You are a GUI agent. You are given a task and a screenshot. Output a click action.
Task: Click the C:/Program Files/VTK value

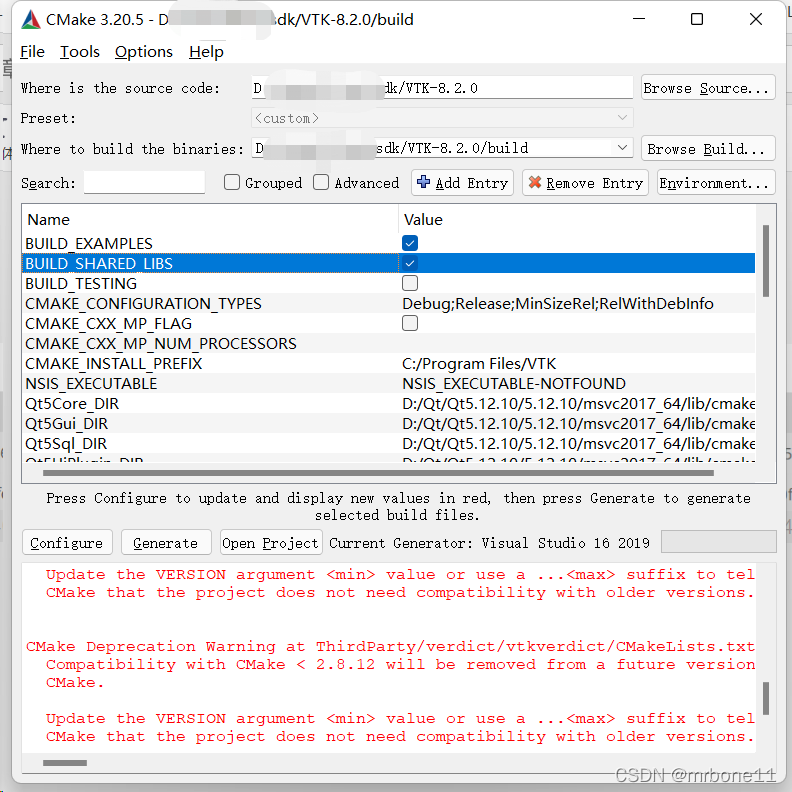pyautogui.click(x=479, y=364)
